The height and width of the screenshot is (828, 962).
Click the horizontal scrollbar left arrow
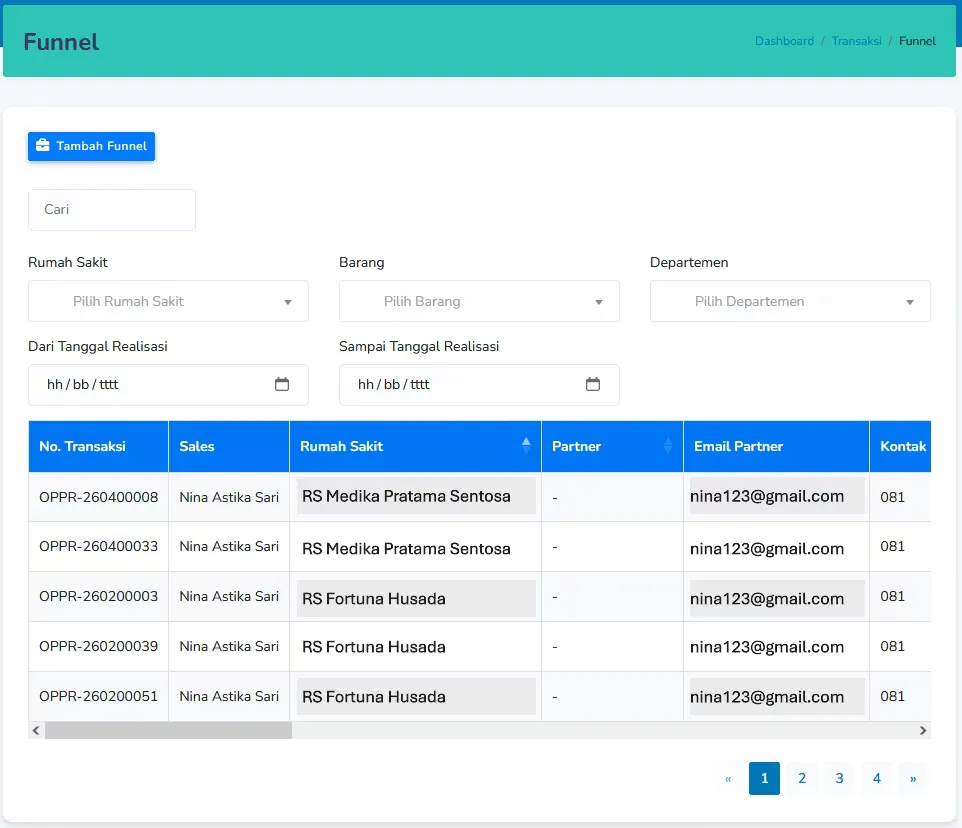(36, 730)
